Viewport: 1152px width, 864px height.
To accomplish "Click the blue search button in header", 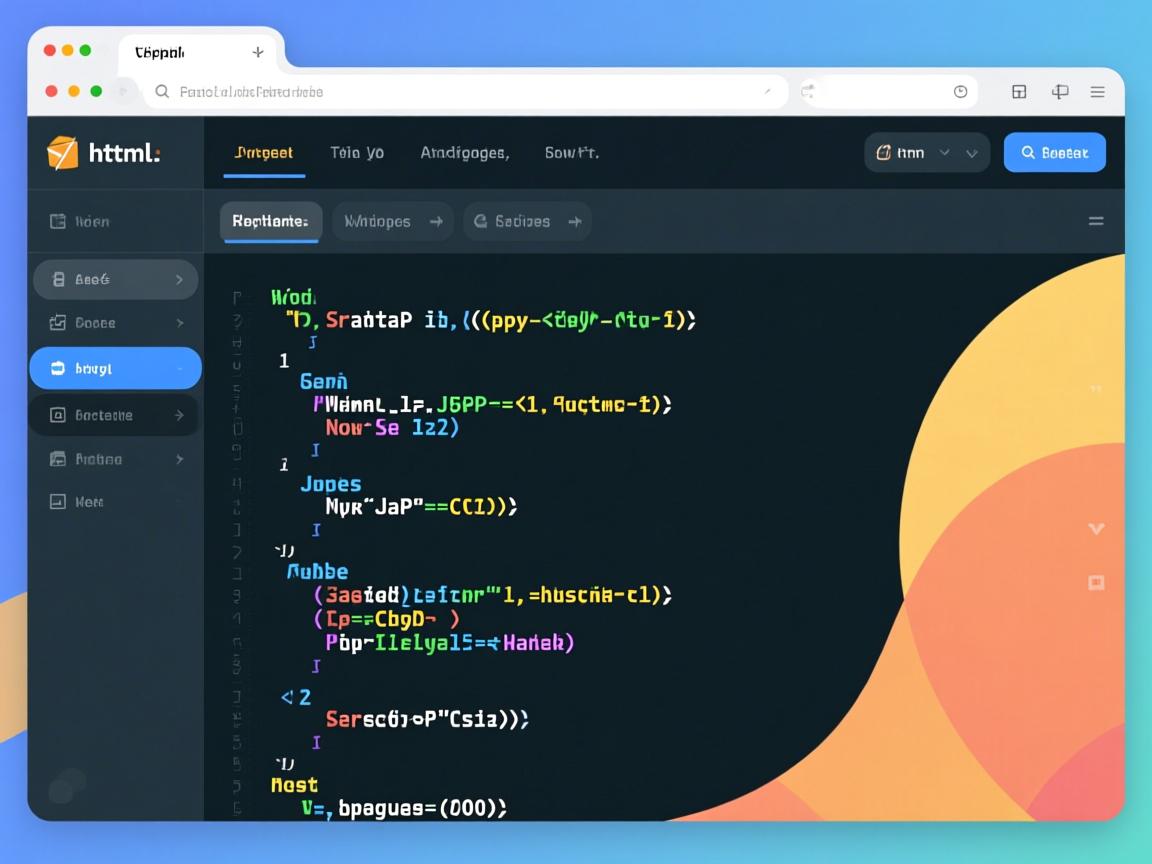I will point(1054,153).
